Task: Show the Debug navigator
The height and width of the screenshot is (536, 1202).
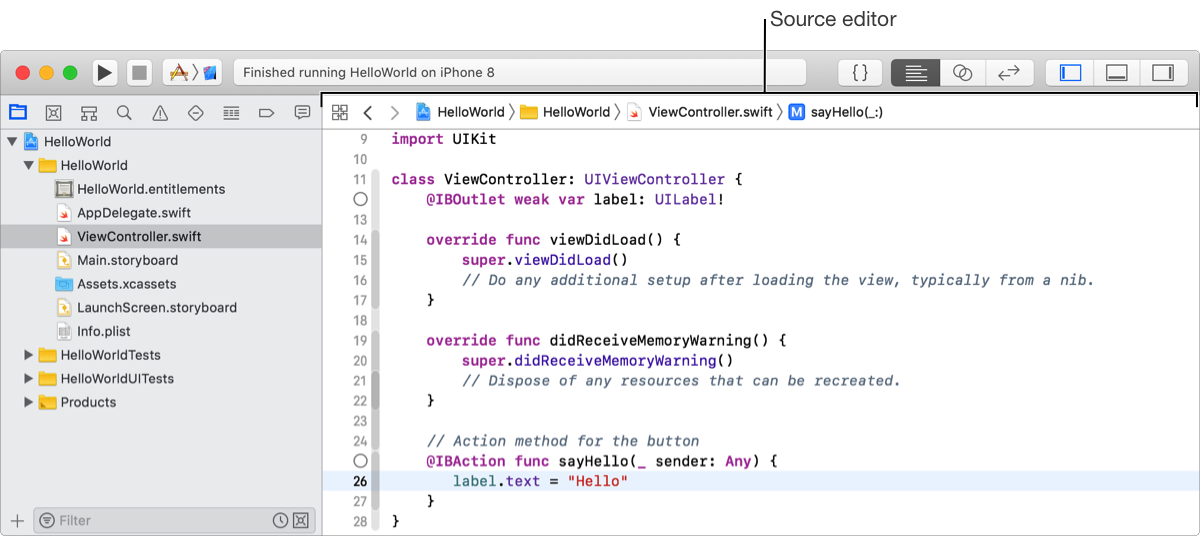Action: [231, 113]
